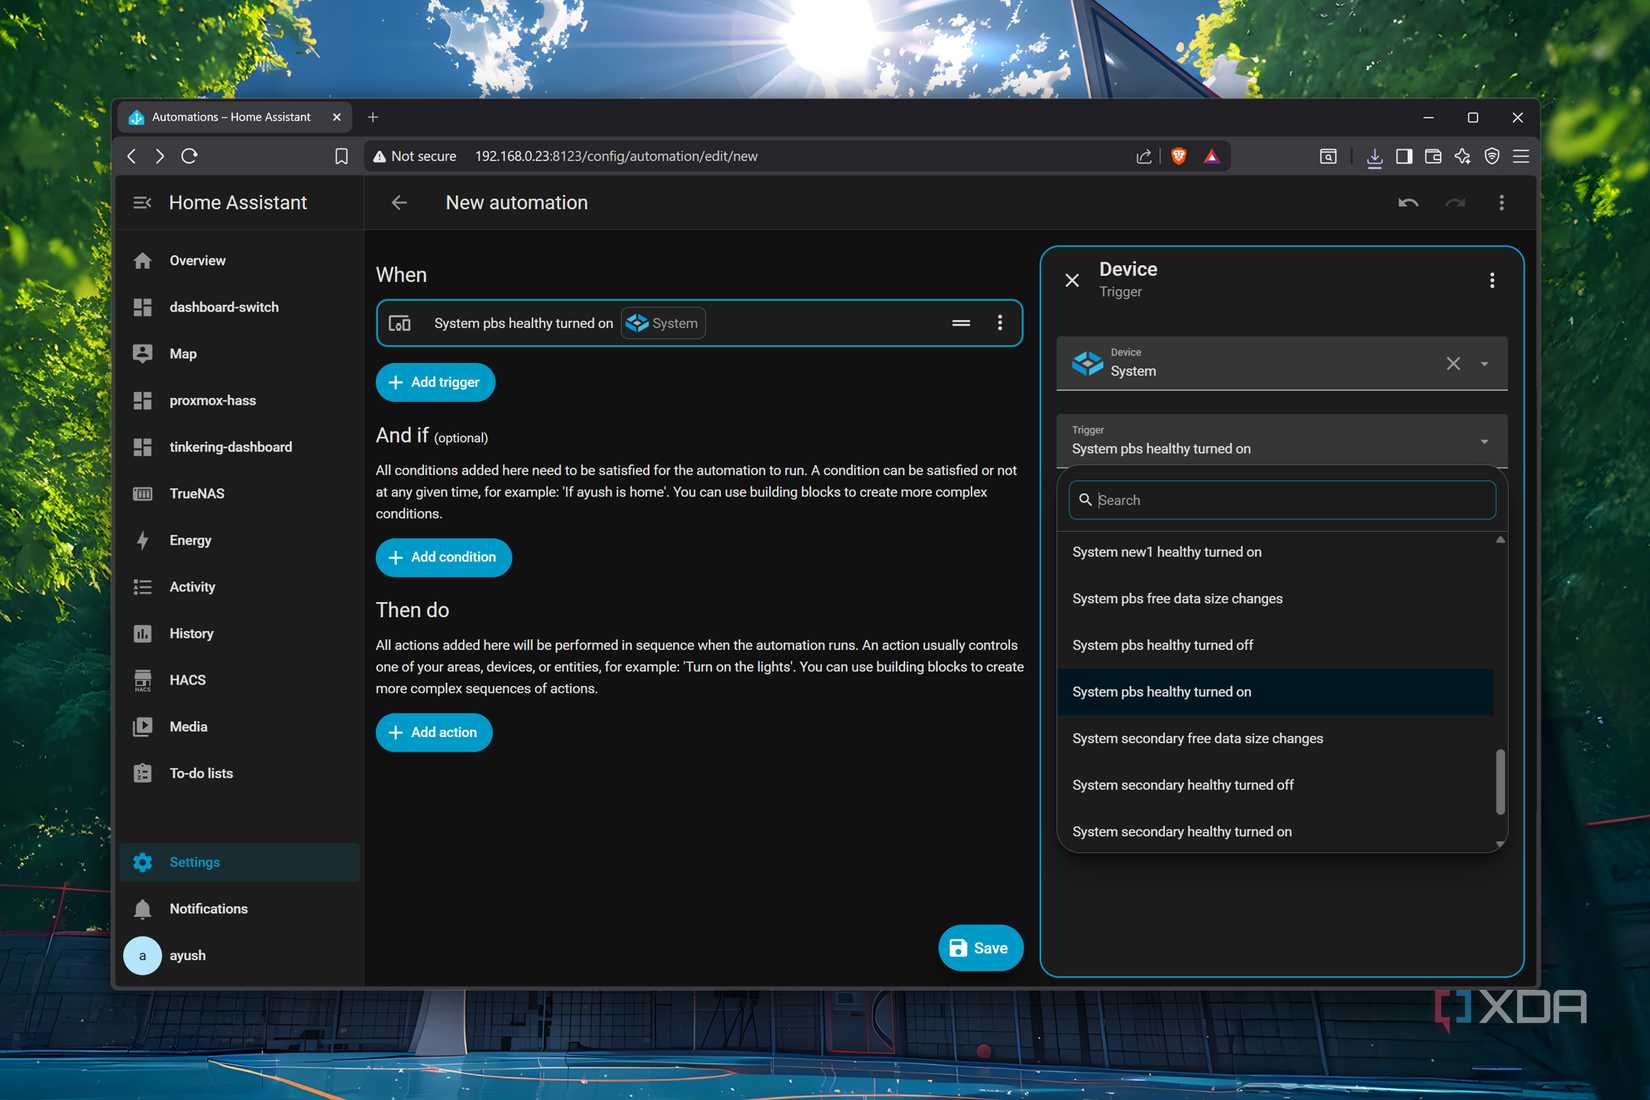This screenshot has height=1100, width=1650.
Task: Select 'System secondary free data size changes'
Action: tap(1275, 739)
